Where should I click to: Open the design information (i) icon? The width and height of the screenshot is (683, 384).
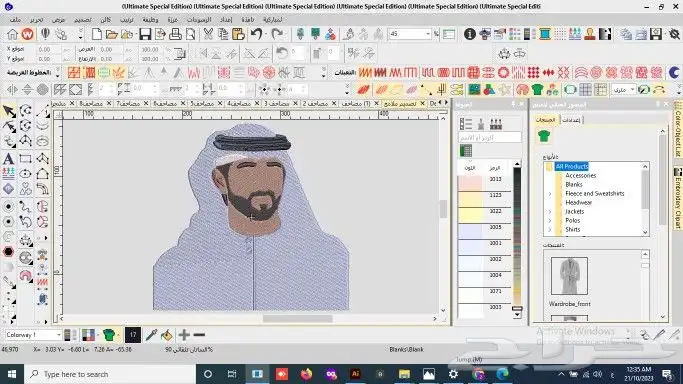pyautogui.click(x=470, y=34)
